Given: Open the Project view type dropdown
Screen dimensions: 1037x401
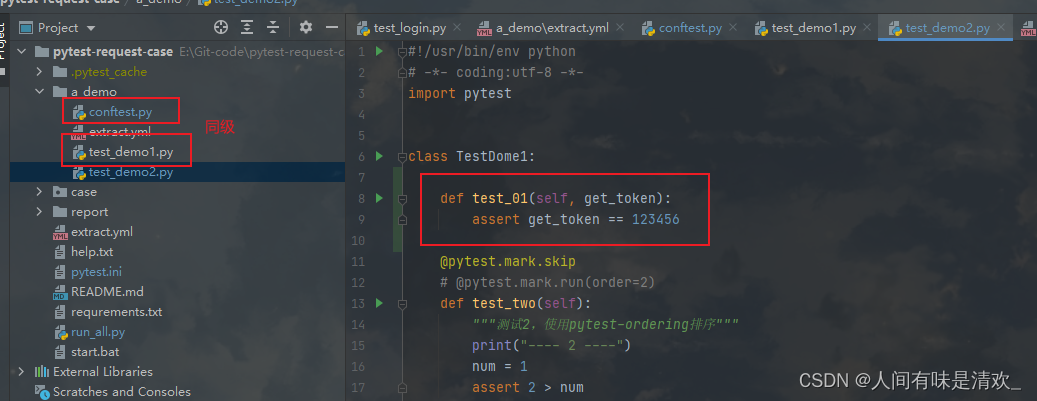Looking at the screenshot, I should pyautogui.click(x=91, y=28).
